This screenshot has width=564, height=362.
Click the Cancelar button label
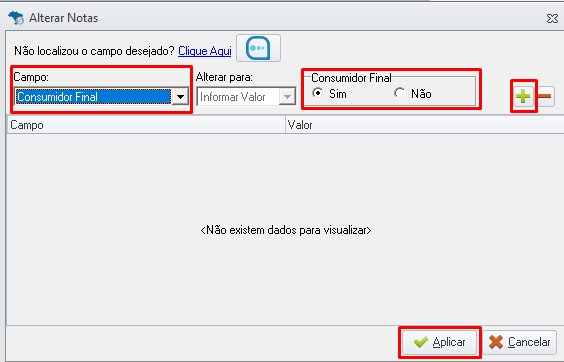tap(529, 342)
